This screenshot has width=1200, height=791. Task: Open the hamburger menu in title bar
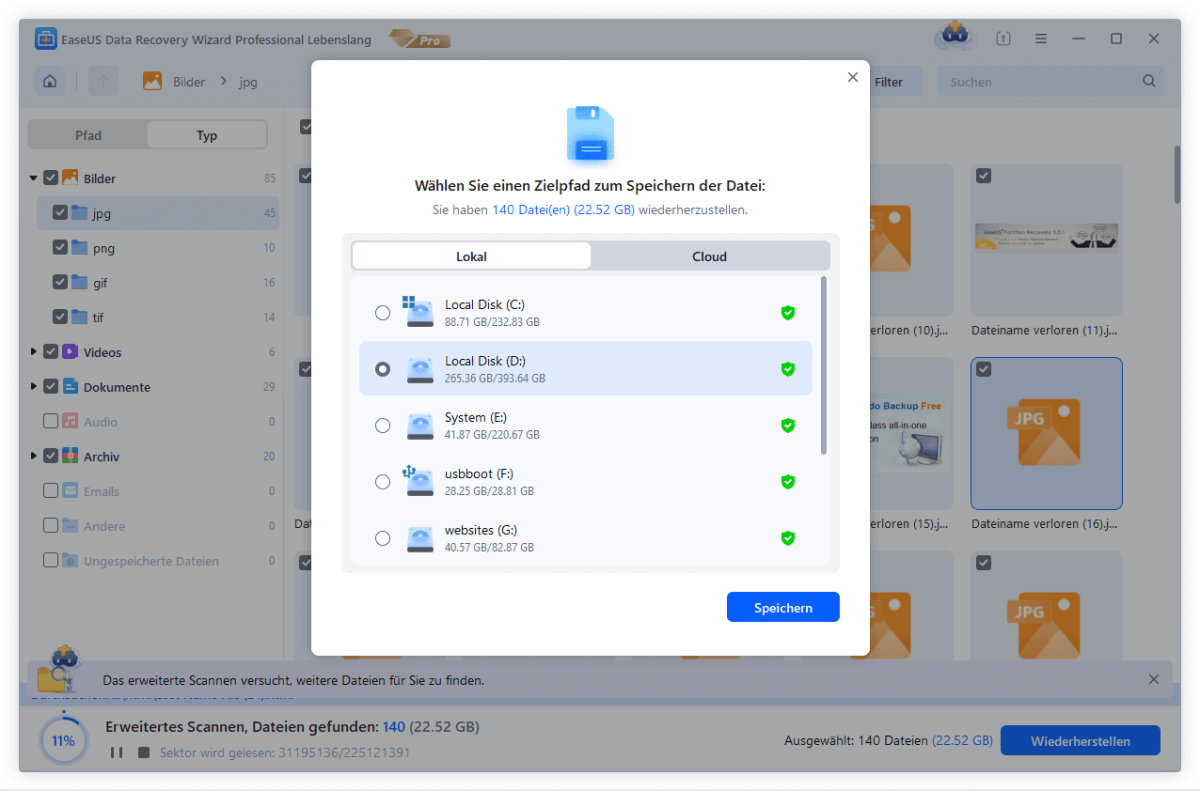[1041, 39]
